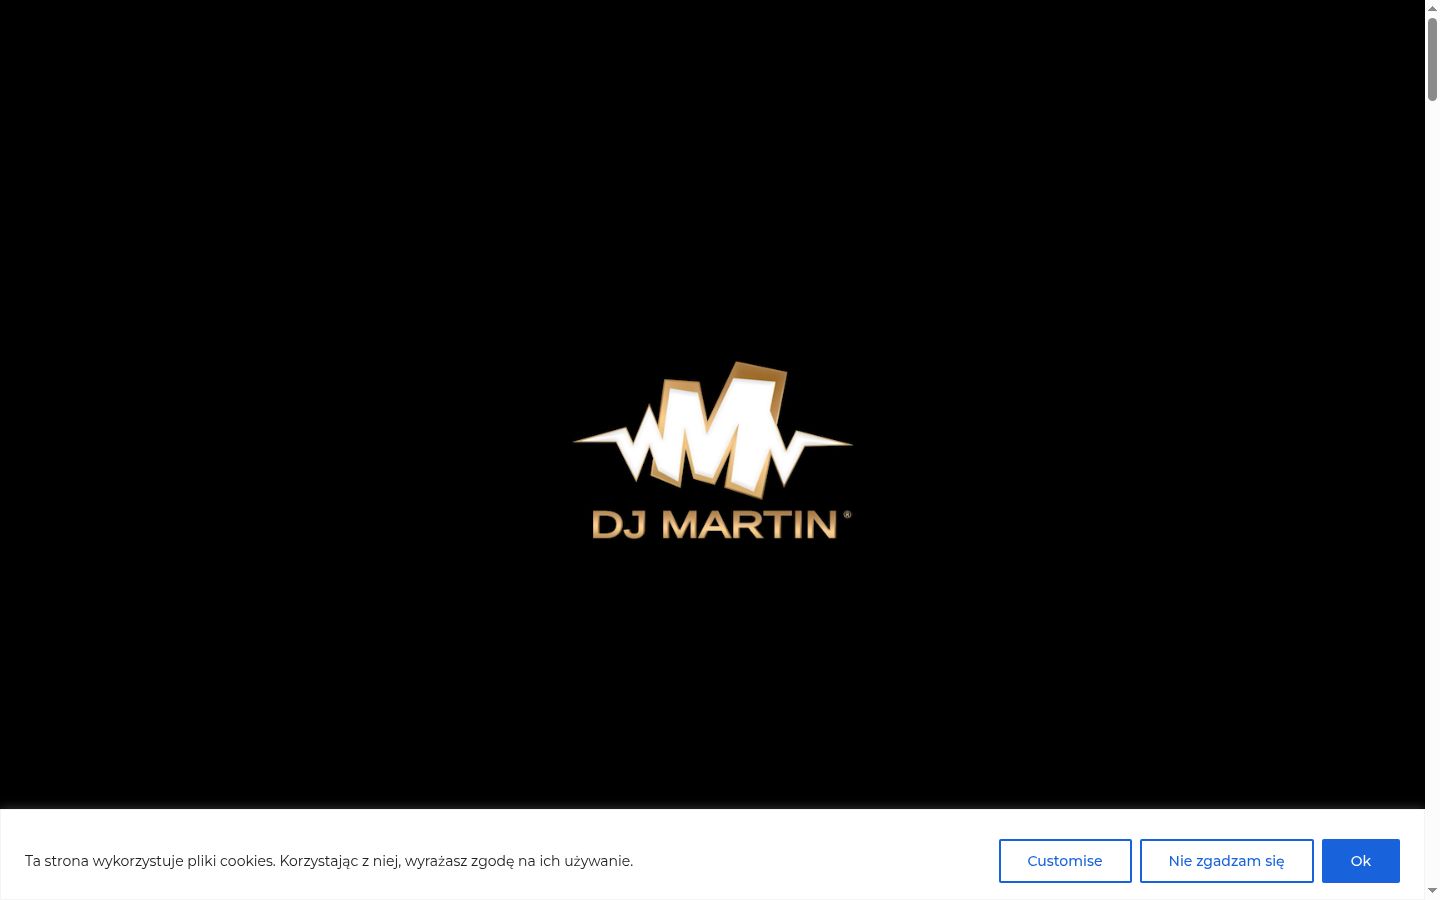Click the cookie notice text
The width and height of the screenshot is (1440, 900).
click(x=329, y=861)
